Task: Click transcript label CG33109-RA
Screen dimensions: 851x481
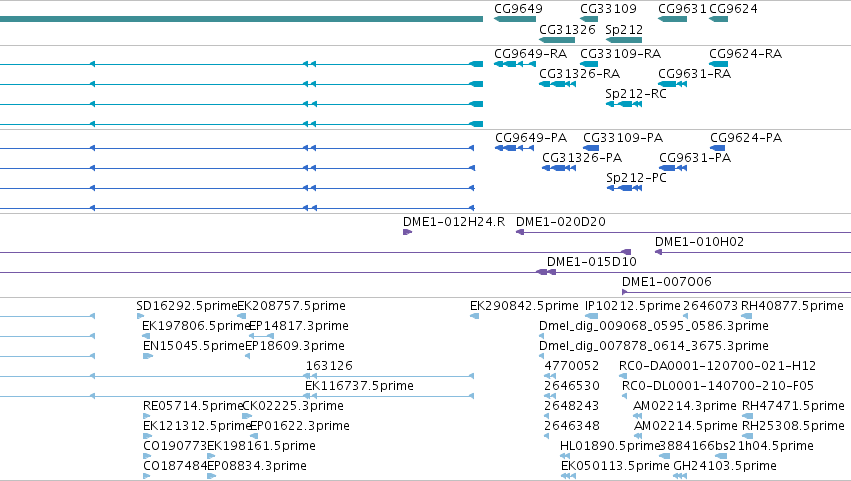Action: pyautogui.click(x=620, y=54)
